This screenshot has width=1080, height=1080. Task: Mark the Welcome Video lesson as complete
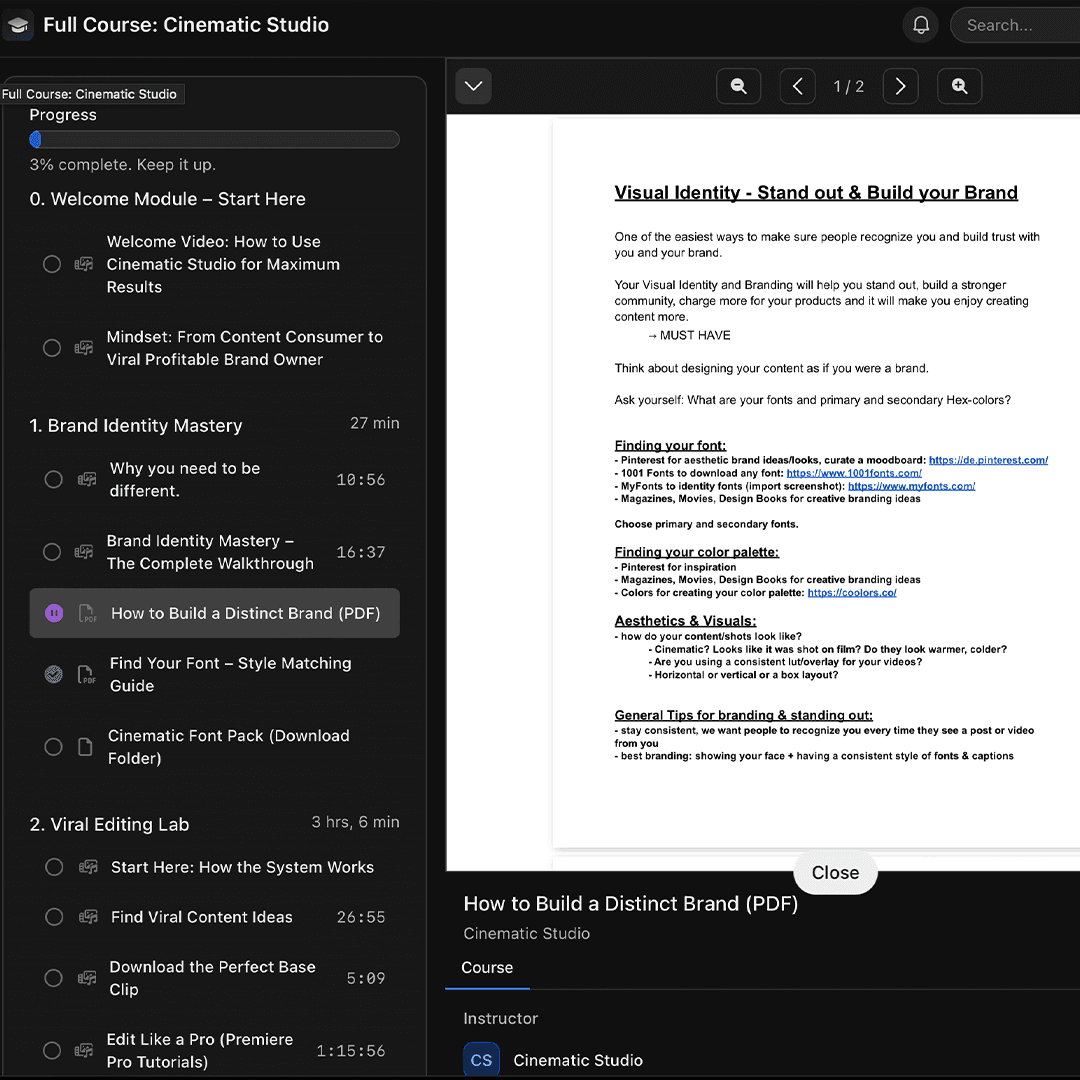point(52,264)
